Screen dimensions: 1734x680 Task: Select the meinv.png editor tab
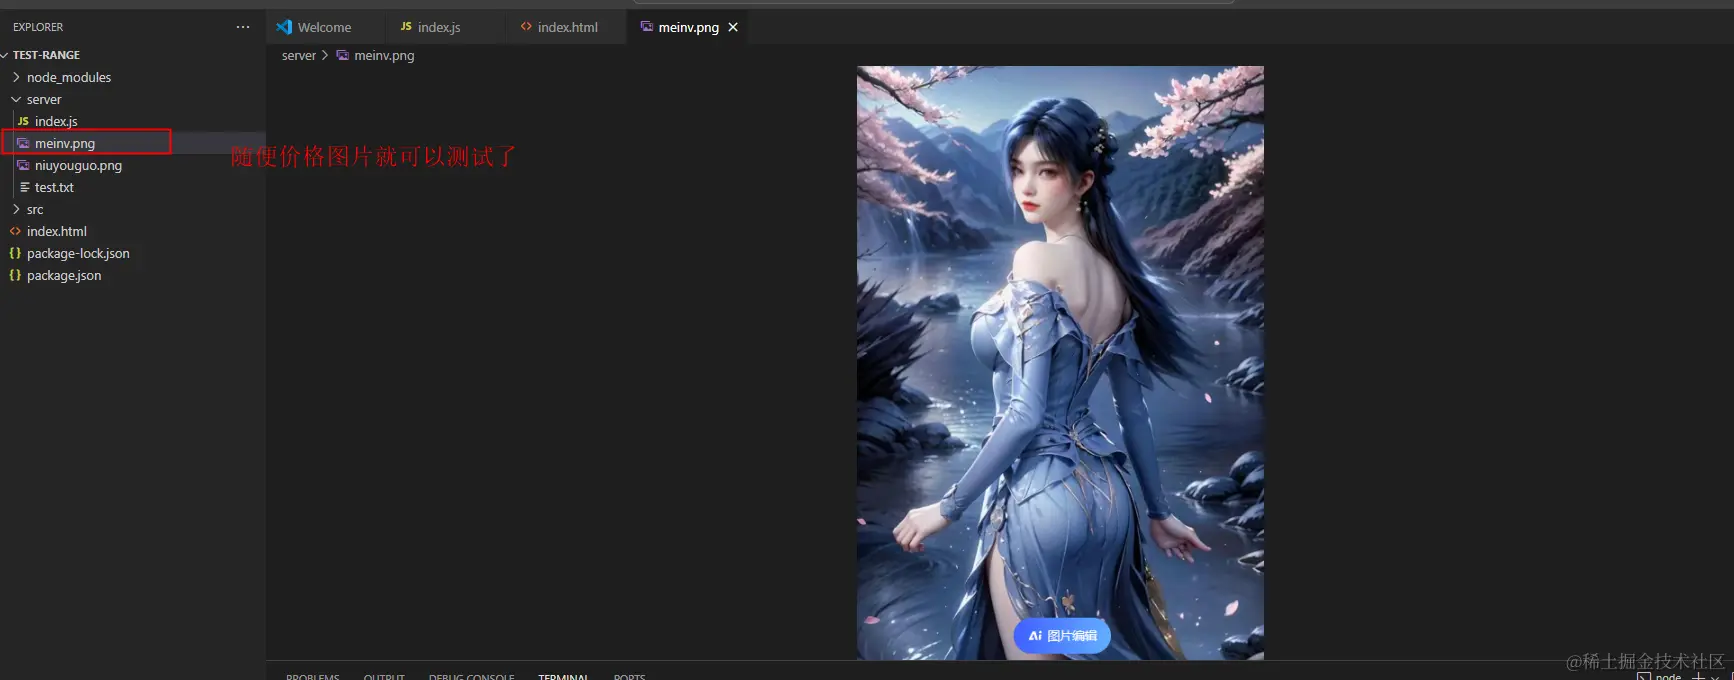tap(688, 27)
